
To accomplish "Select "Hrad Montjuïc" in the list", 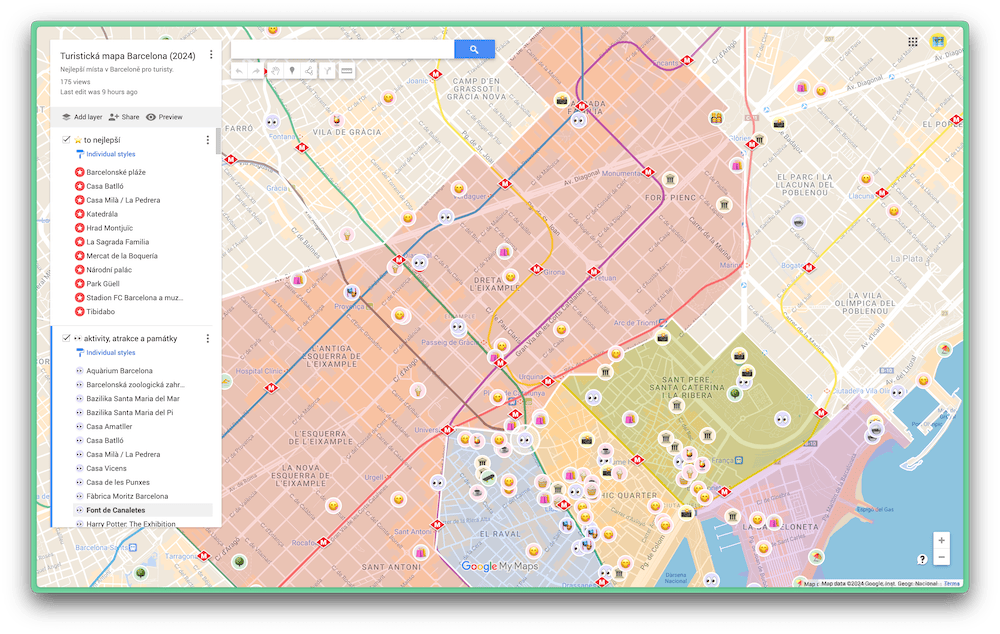I will (110, 228).
